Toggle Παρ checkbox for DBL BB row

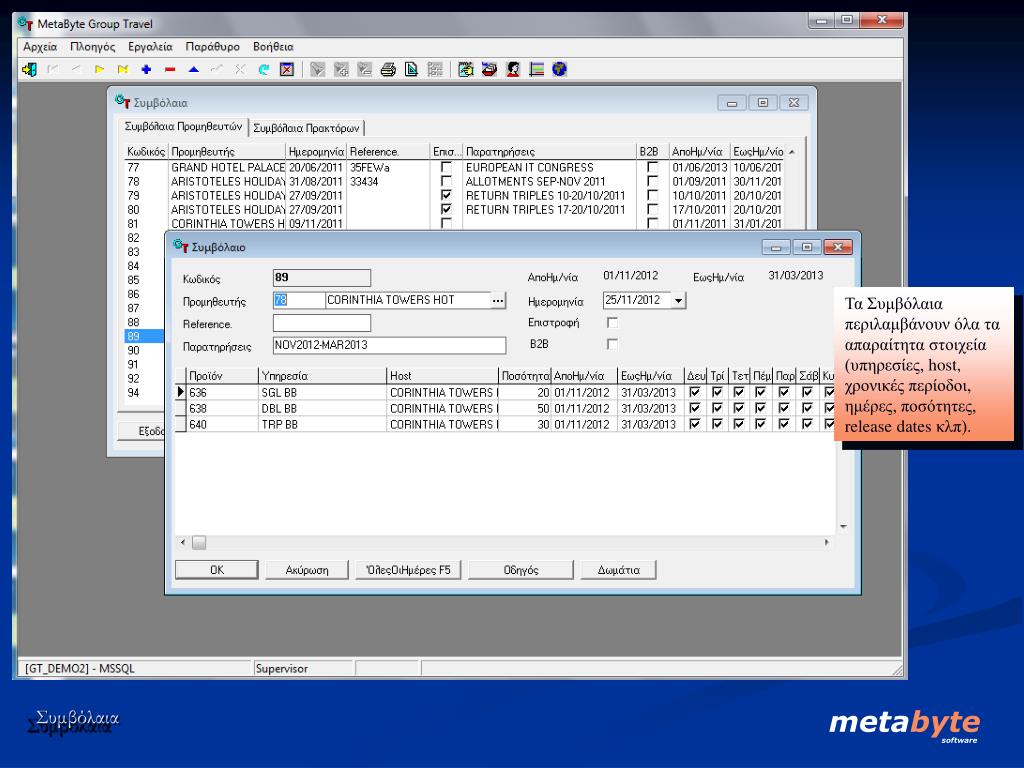tap(784, 408)
